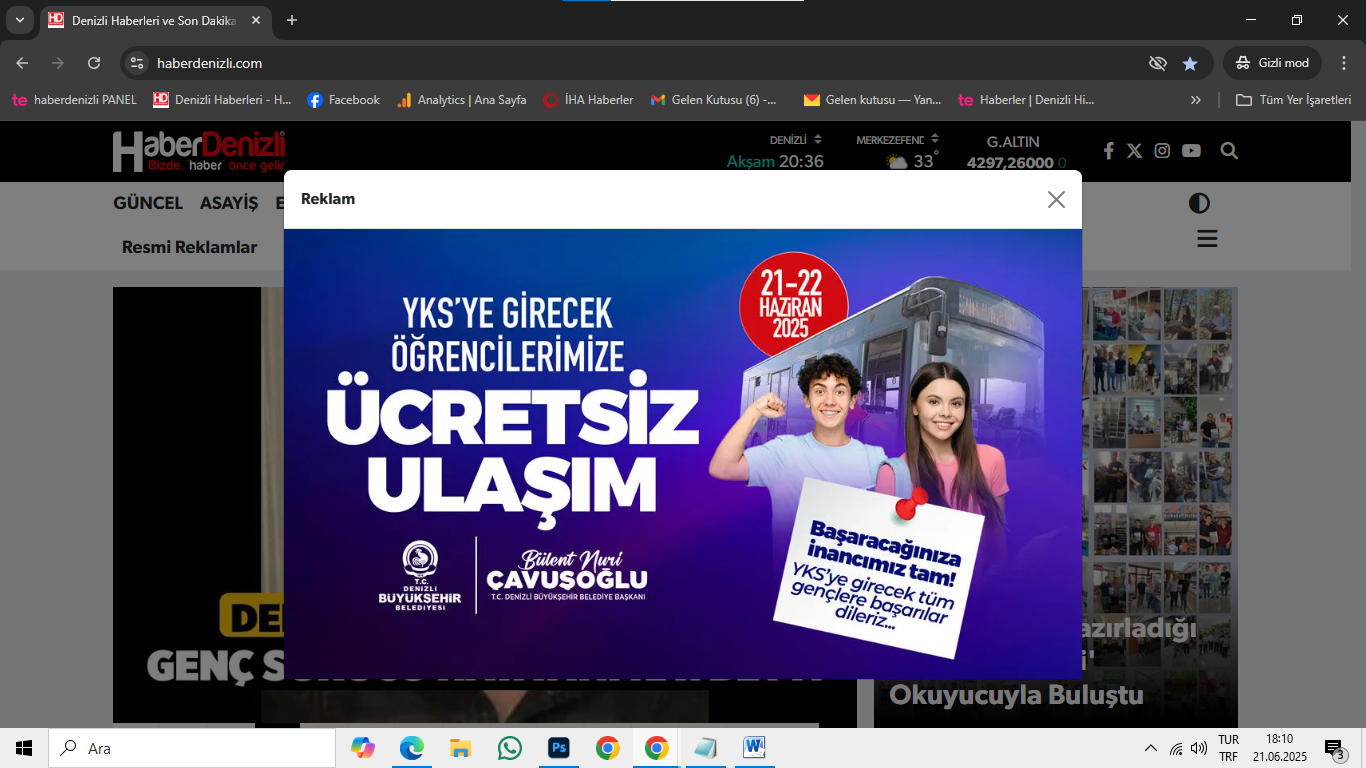Go back with browser back arrow
The image size is (1366, 768).
[22, 63]
